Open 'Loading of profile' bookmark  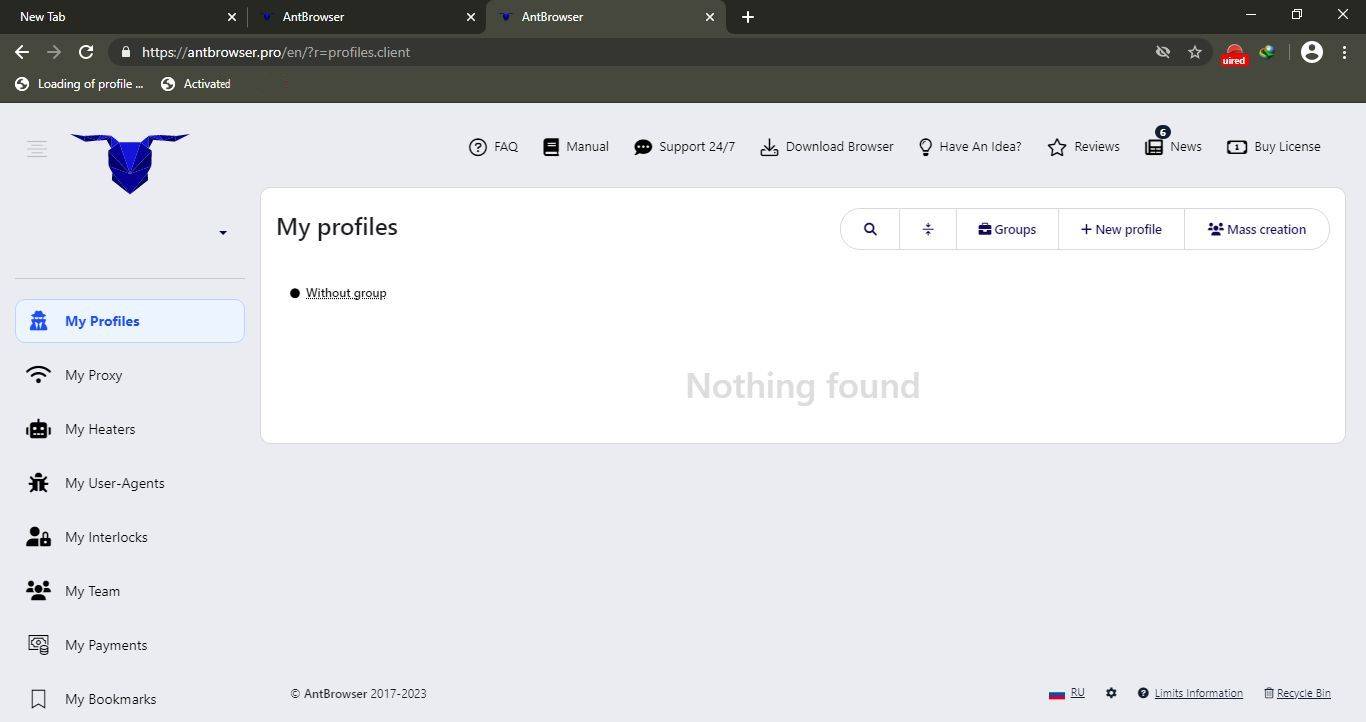(79, 84)
